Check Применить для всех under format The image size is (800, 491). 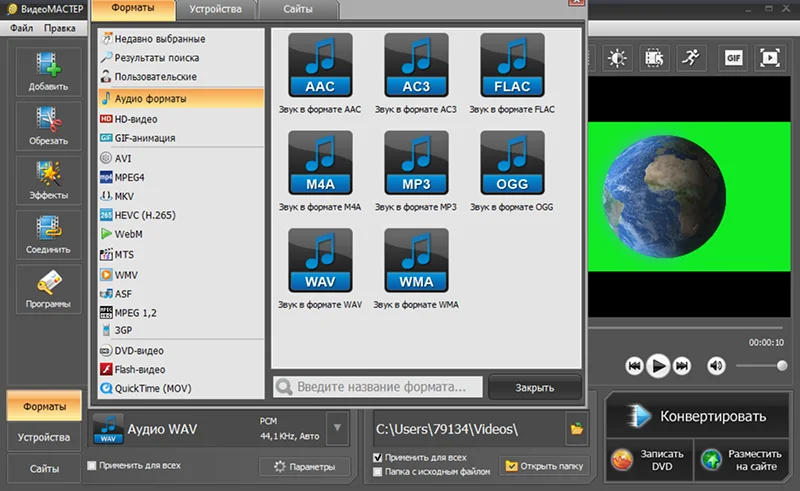click(92, 465)
